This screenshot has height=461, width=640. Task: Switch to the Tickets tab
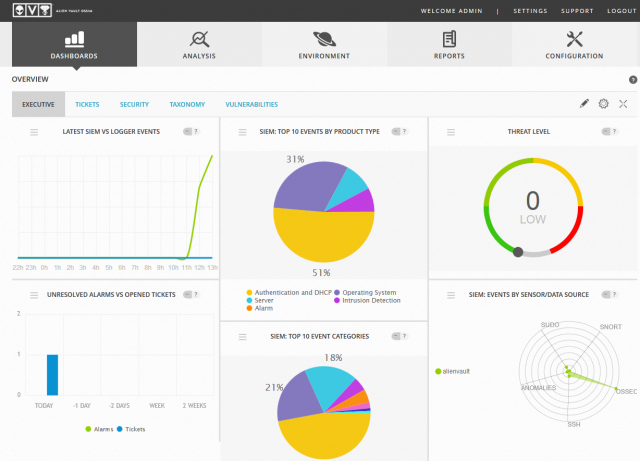click(87, 104)
